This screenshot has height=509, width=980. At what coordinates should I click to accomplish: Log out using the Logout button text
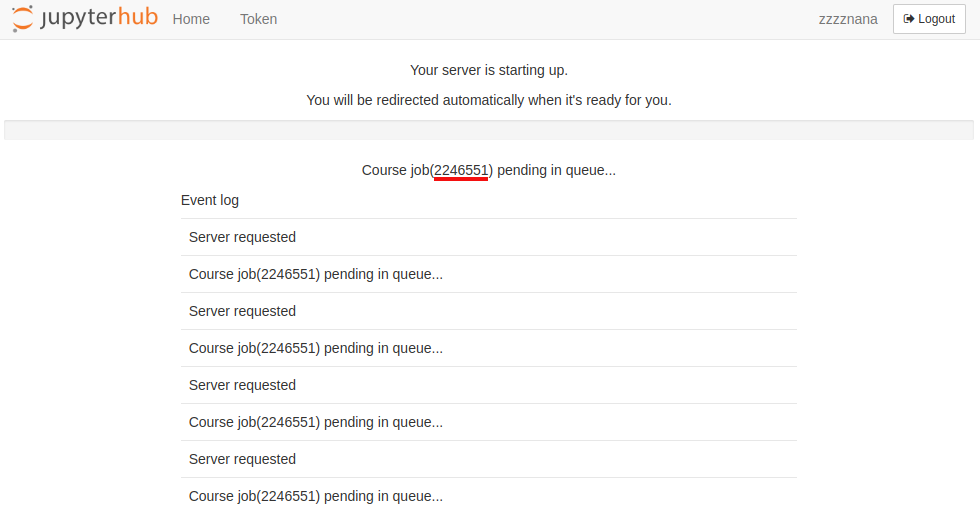click(x=936, y=19)
